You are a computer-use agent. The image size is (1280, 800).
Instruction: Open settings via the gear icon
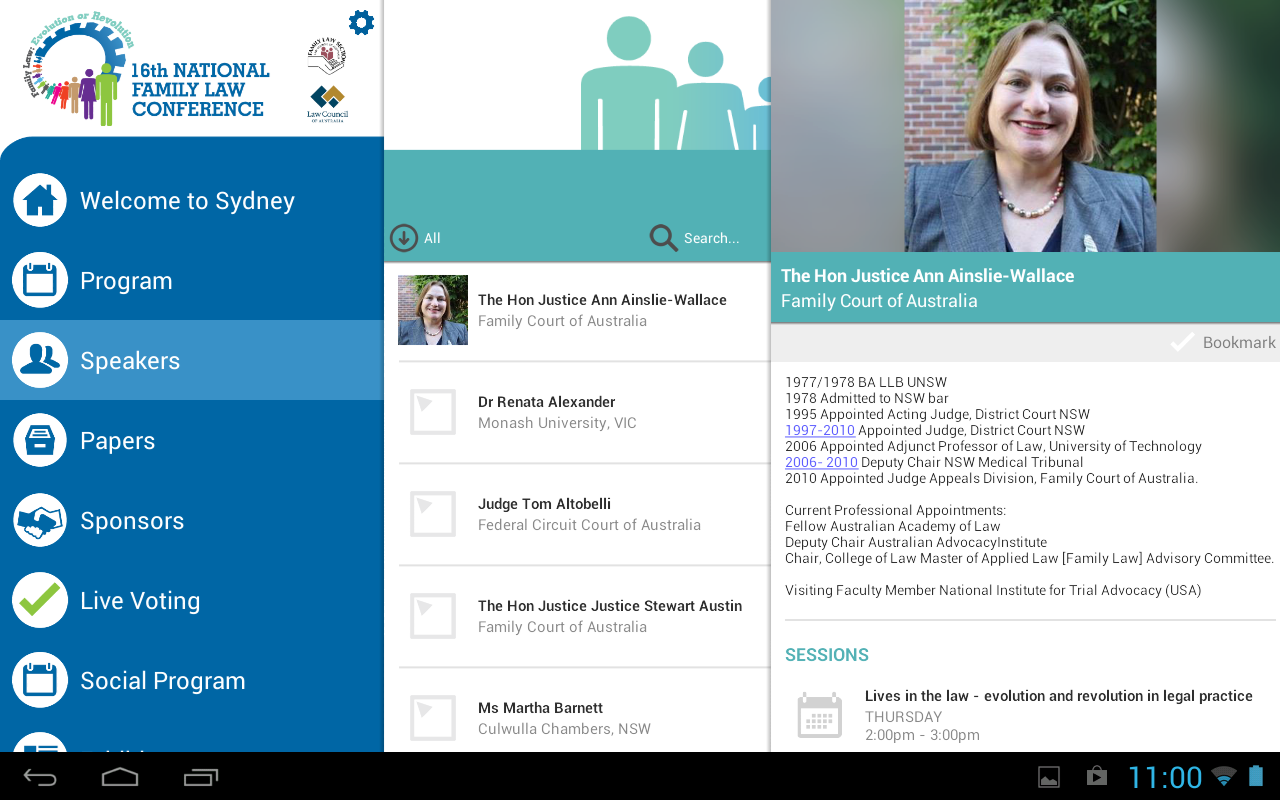click(361, 22)
